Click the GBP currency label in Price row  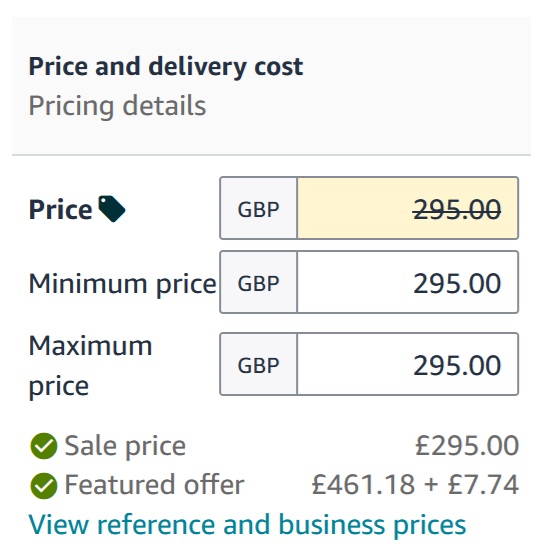coord(258,208)
